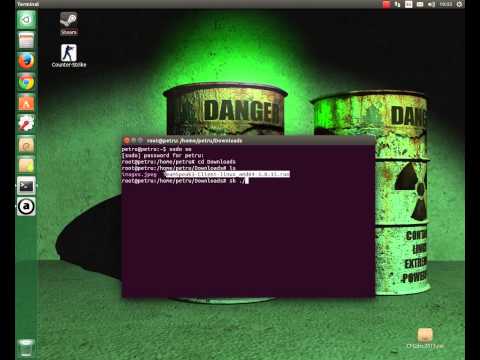Click the 'cd Downloads' command line

pos(179,162)
